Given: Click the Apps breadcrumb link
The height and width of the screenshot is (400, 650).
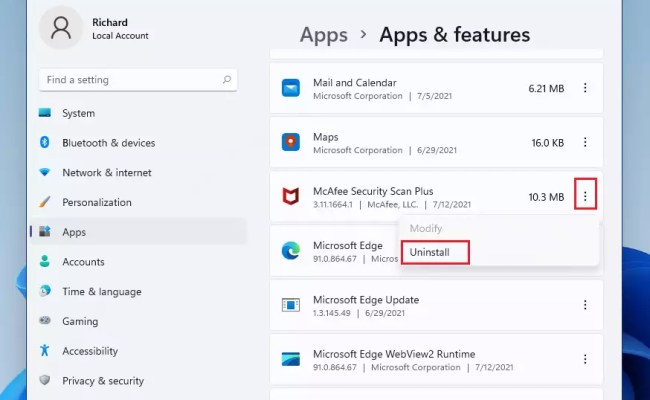Looking at the screenshot, I should 323,35.
